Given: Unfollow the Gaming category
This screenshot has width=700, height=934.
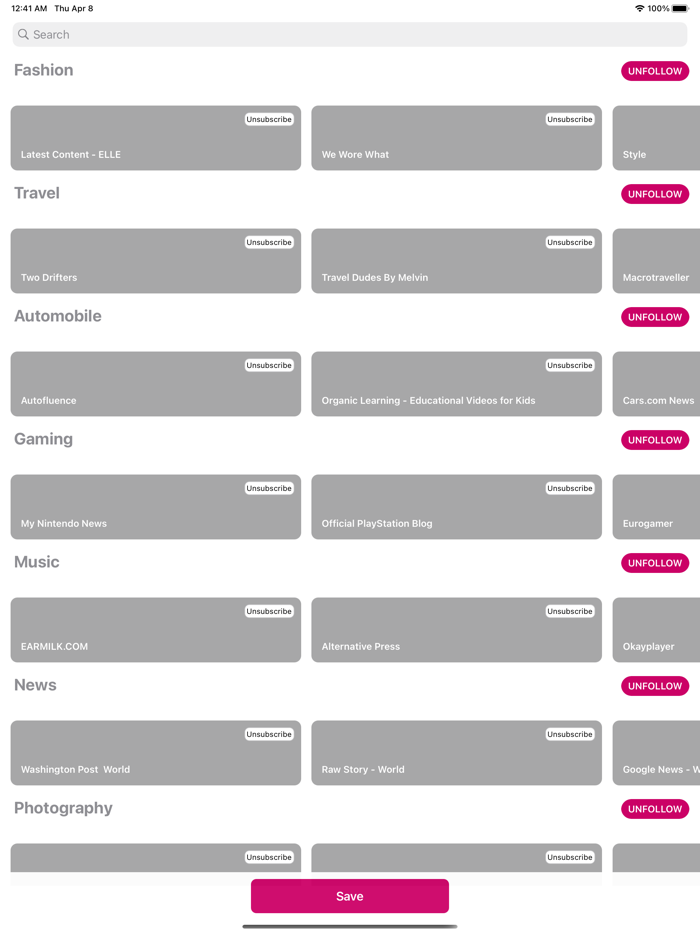Looking at the screenshot, I should coord(654,440).
